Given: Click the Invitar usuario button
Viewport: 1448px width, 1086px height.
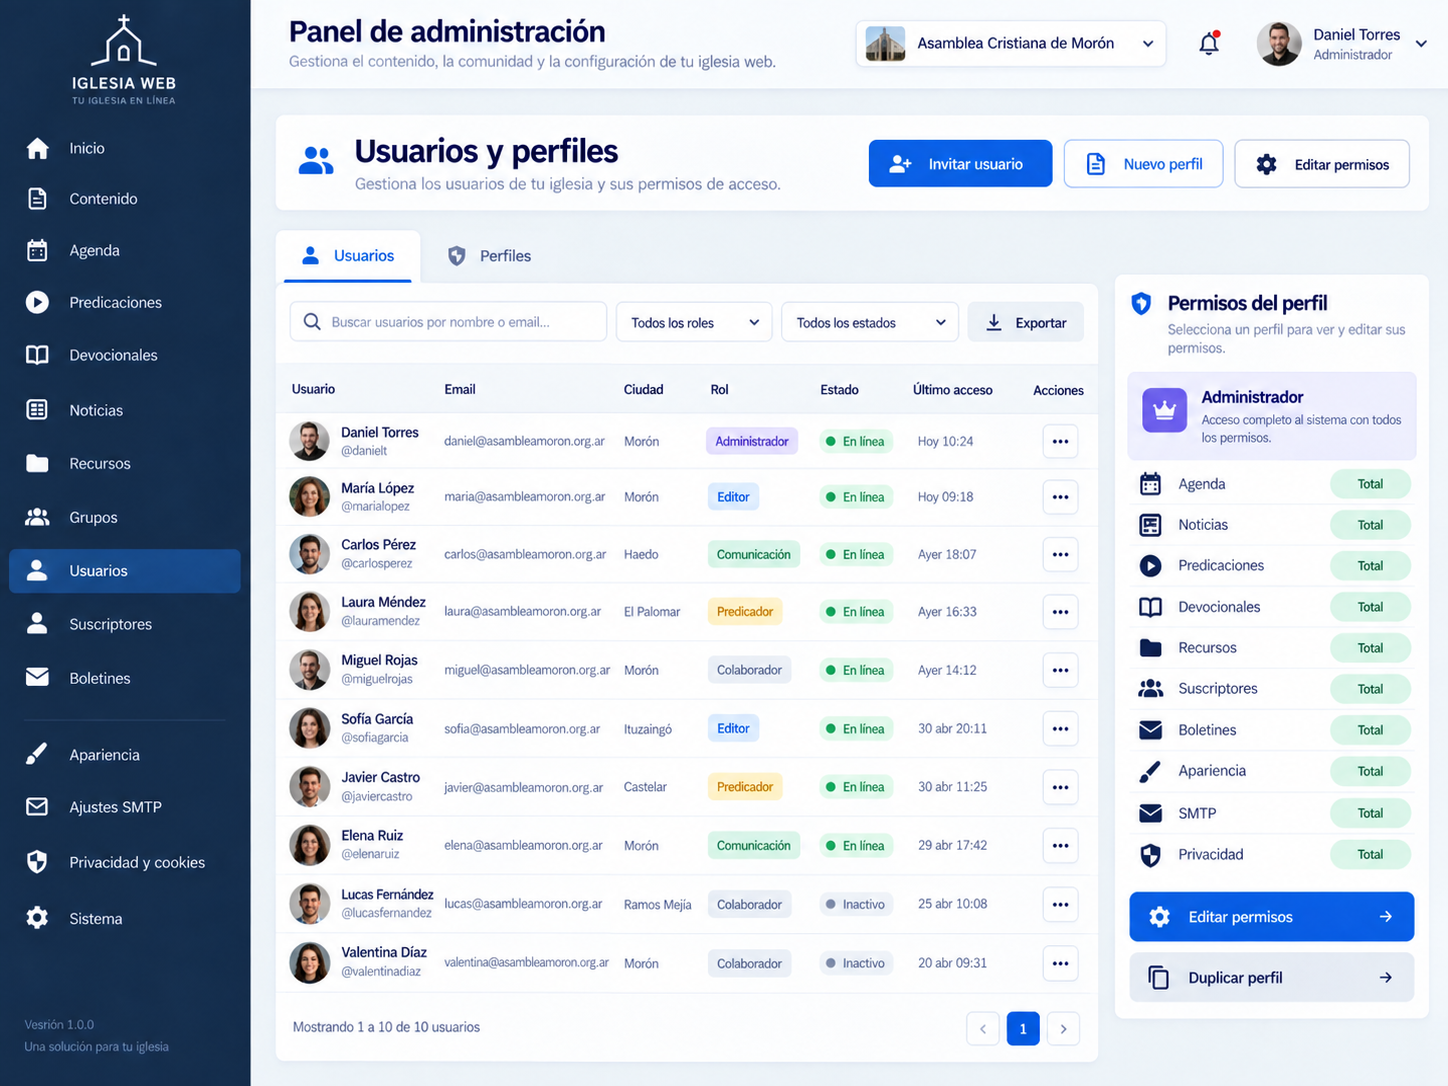Looking at the screenshot, I should 960,164.
